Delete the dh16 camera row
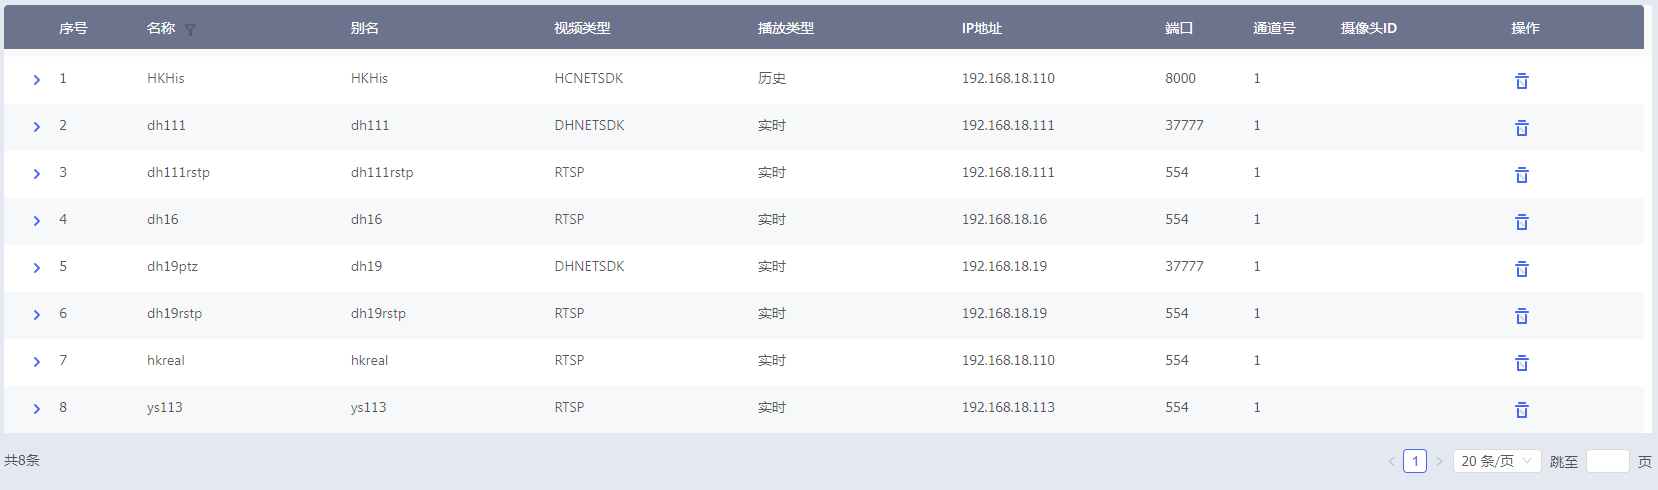1658x490 pixels. click(1521, 222)
